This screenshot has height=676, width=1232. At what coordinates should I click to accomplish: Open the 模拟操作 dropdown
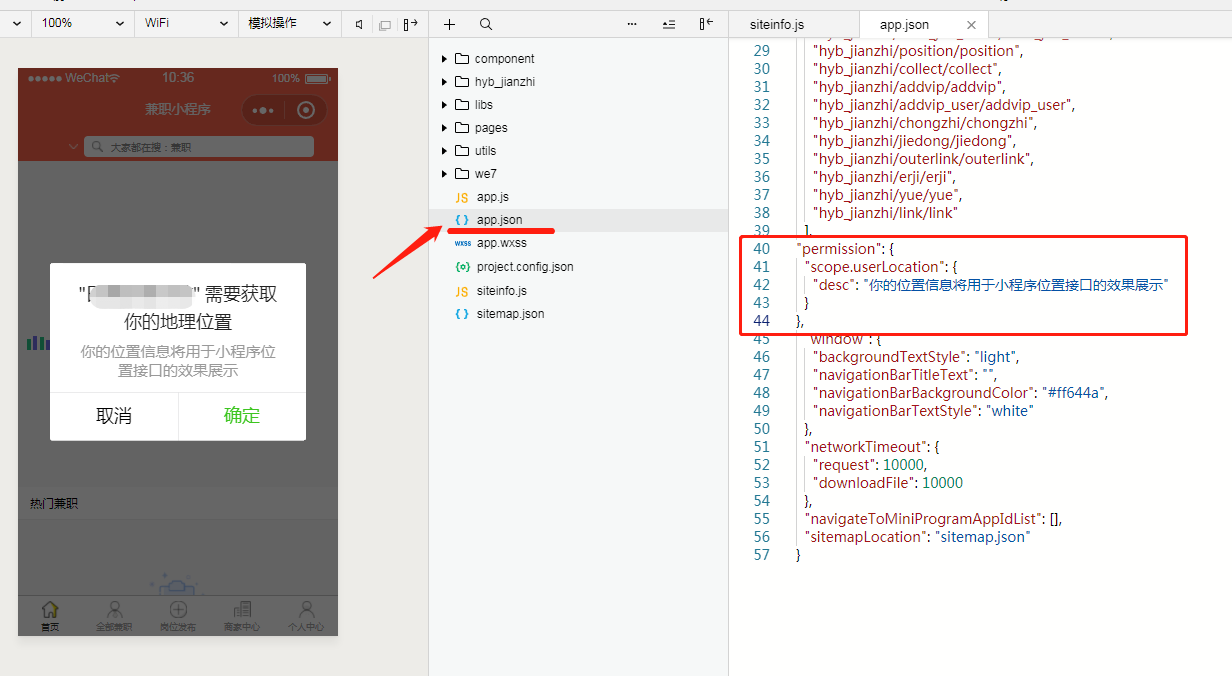point(289,23)
